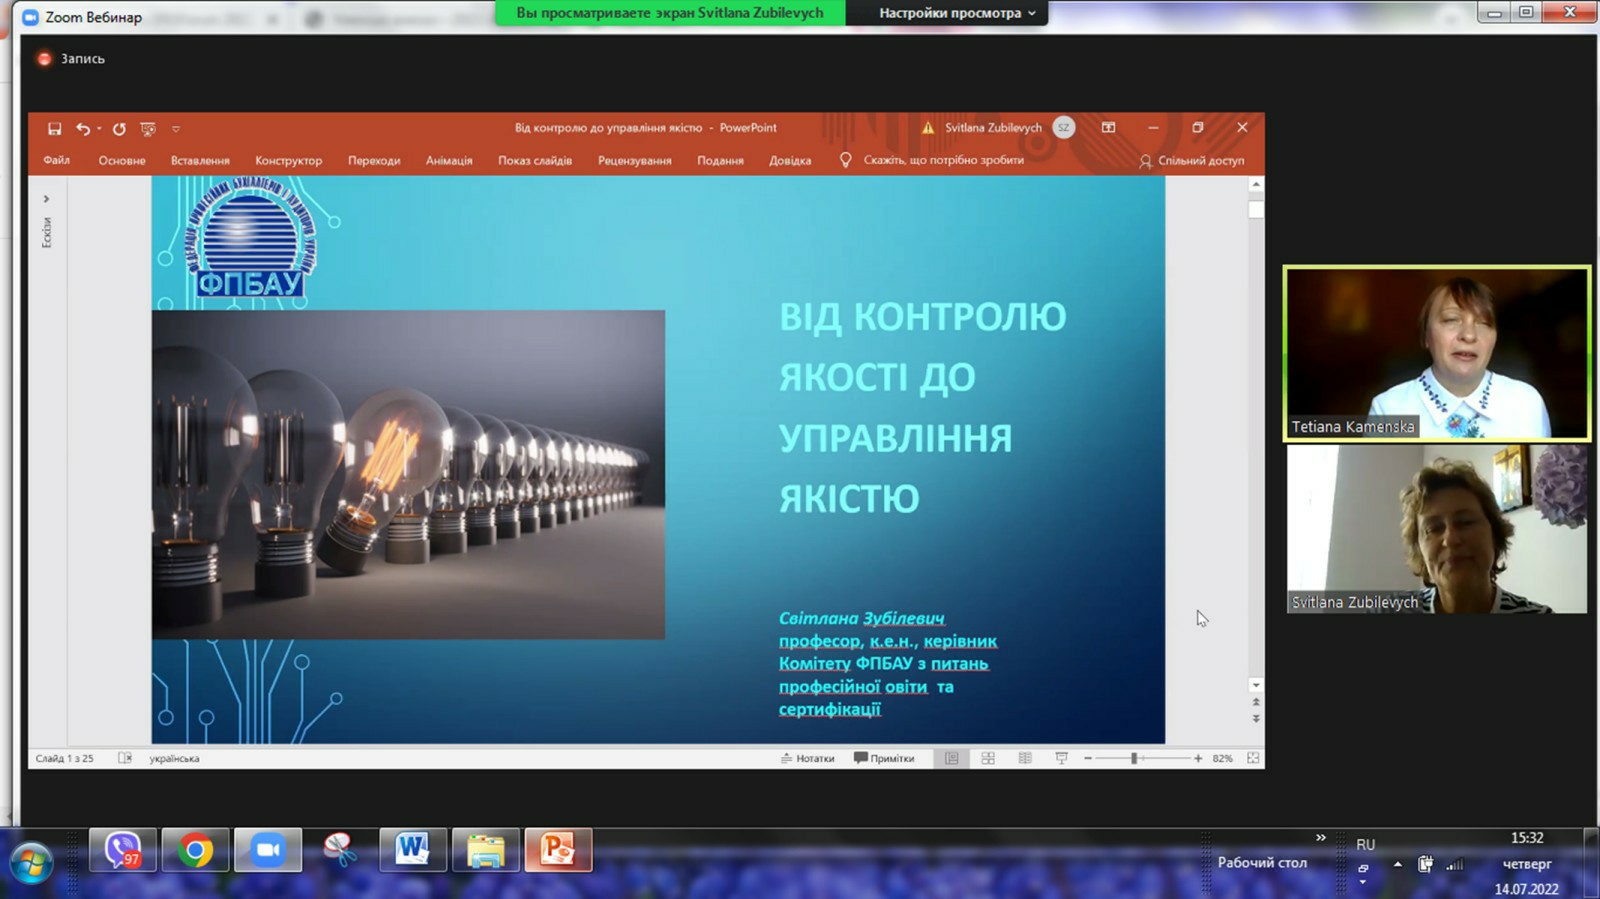Toggle the Нотатки notes pane
1600x899 pixels.
coord(807,759)
